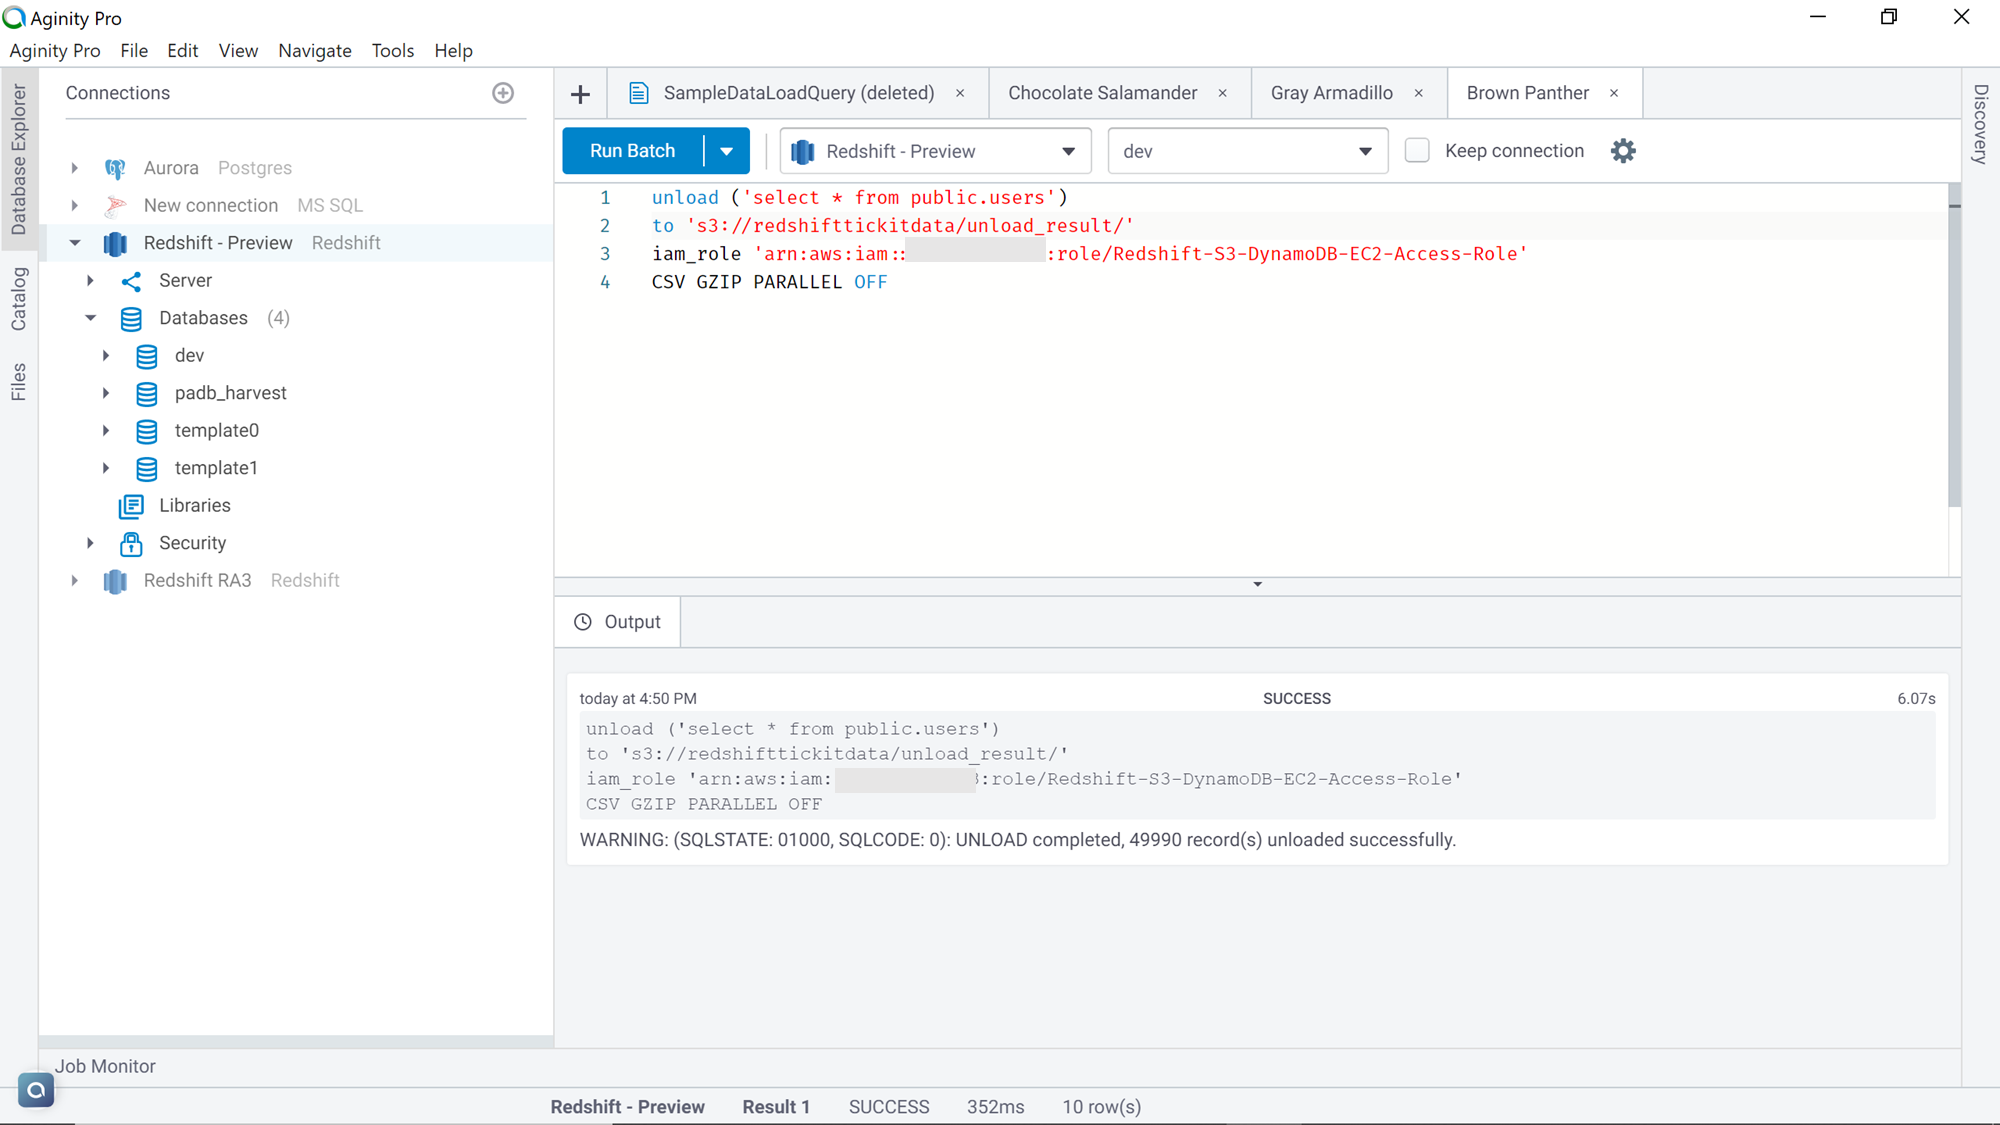Expand the Security tree item
The width and height of the screenshot is (2000, 1125).
point(89,543)
